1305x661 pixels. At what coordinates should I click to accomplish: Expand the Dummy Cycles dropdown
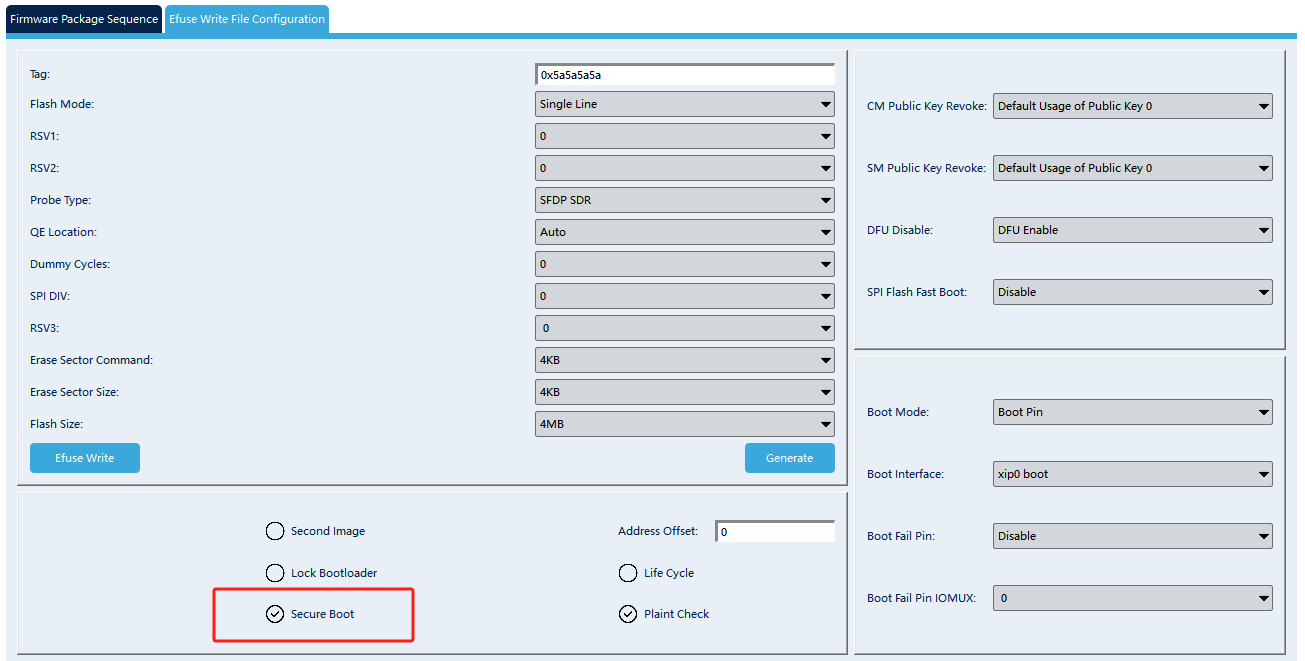click(x=685, y=264)
